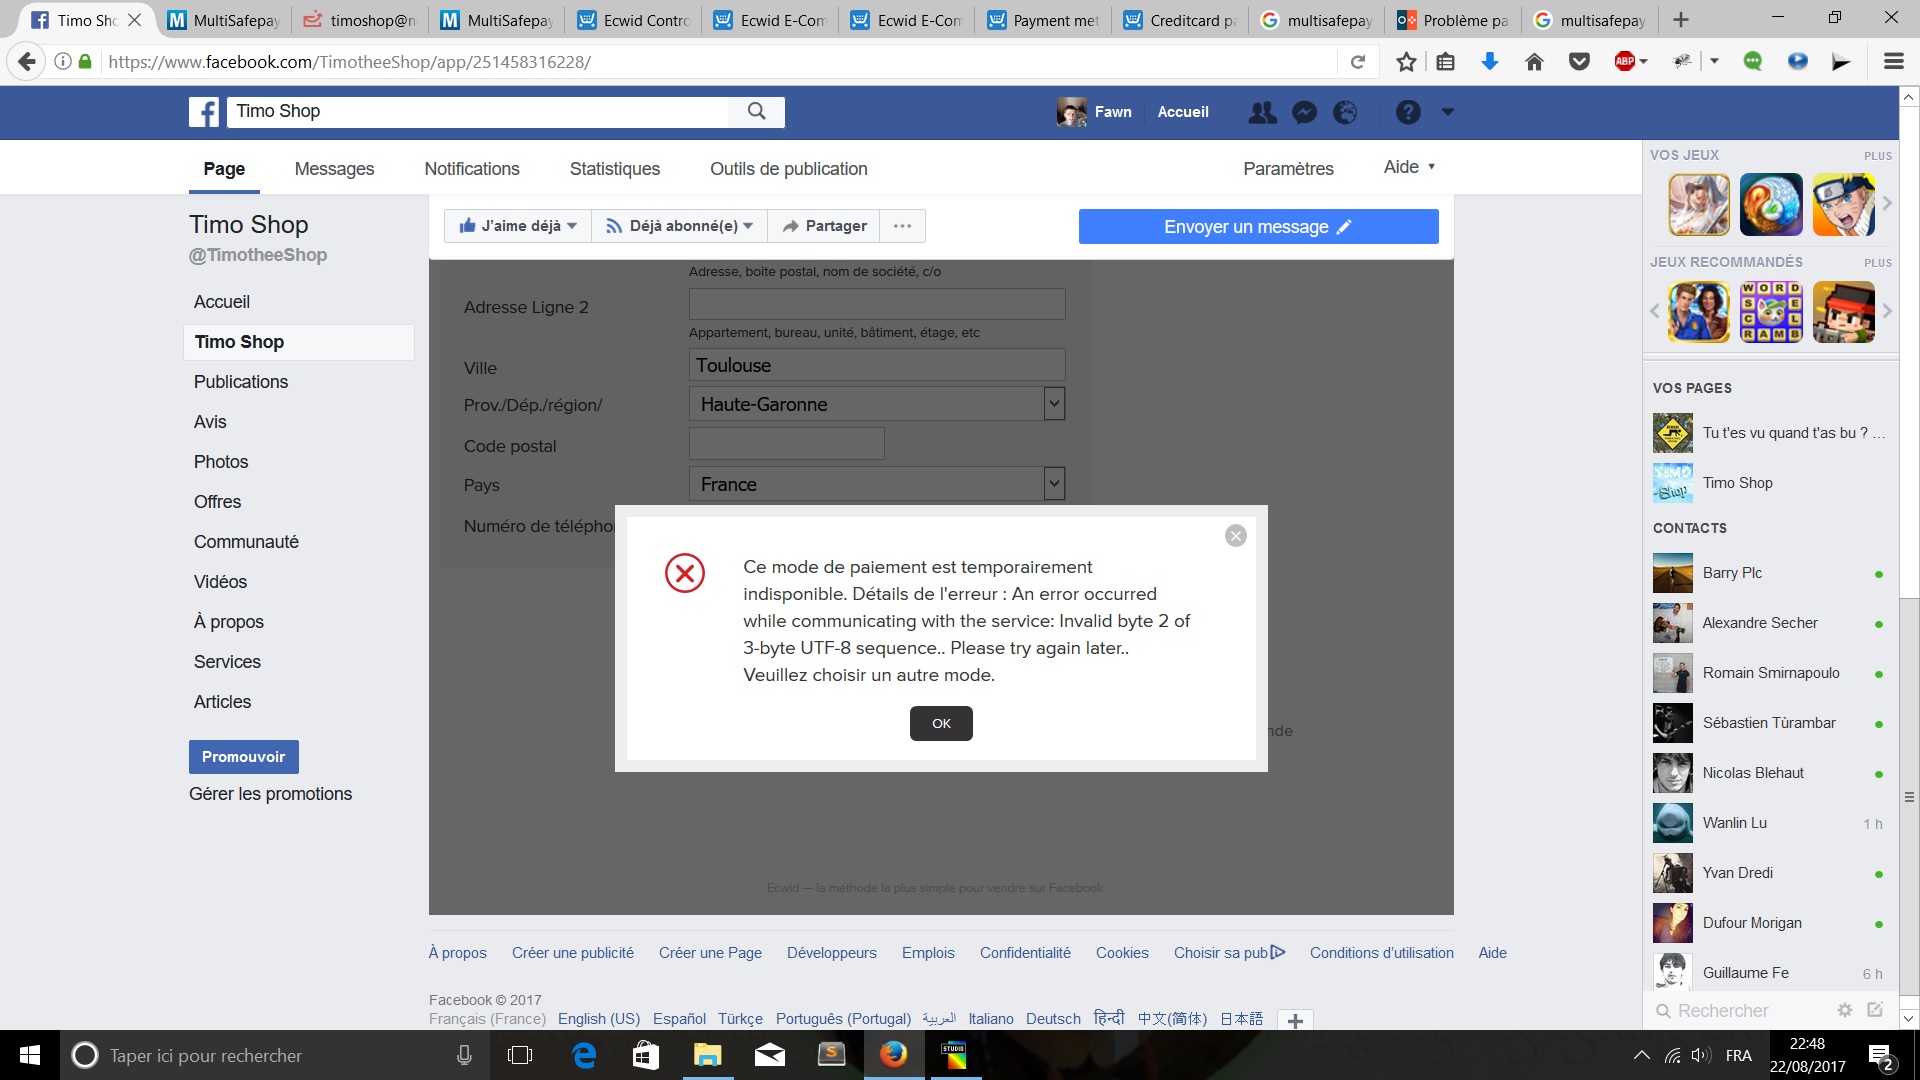This screenshot has width=1920, height=1080.
Task: Switch to the Payment methods tab
Action: [1044, 20]
